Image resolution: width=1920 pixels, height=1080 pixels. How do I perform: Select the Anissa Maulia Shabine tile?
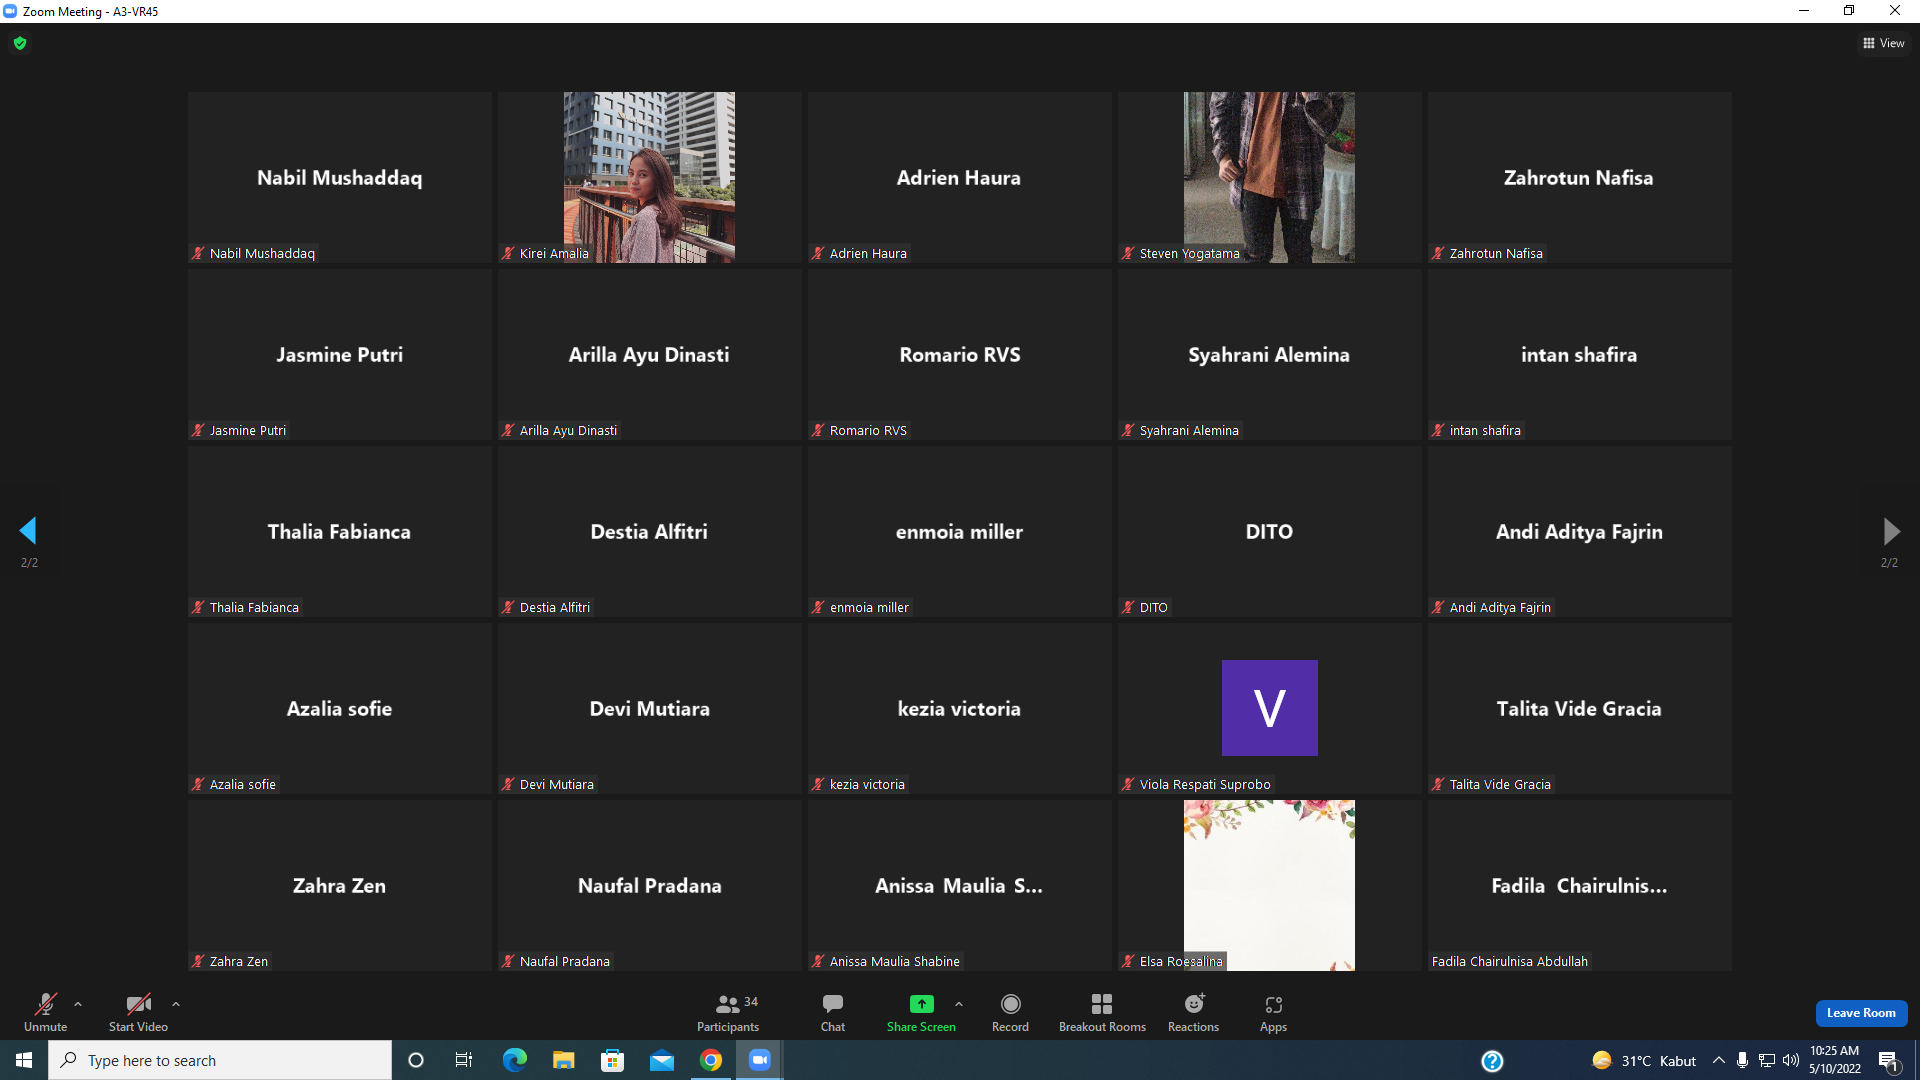pyautogui.click(x=959, y=885)
